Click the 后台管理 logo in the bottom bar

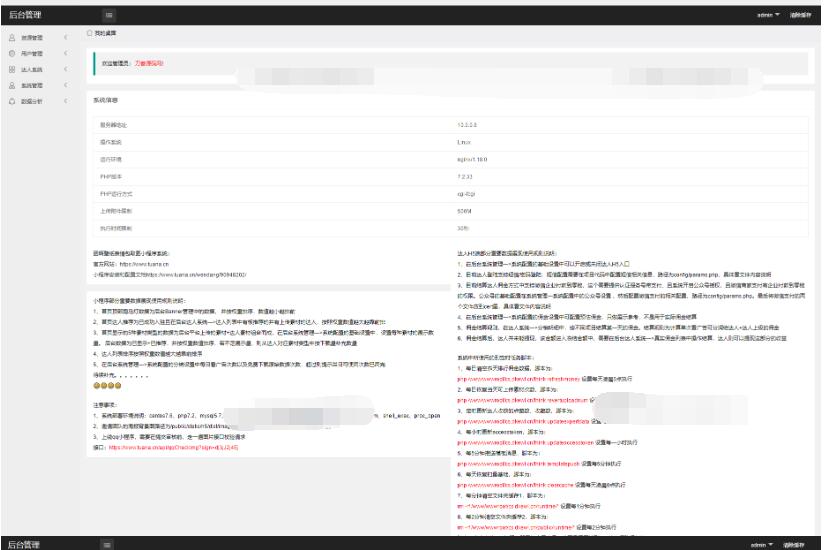(x=24, y=545)
